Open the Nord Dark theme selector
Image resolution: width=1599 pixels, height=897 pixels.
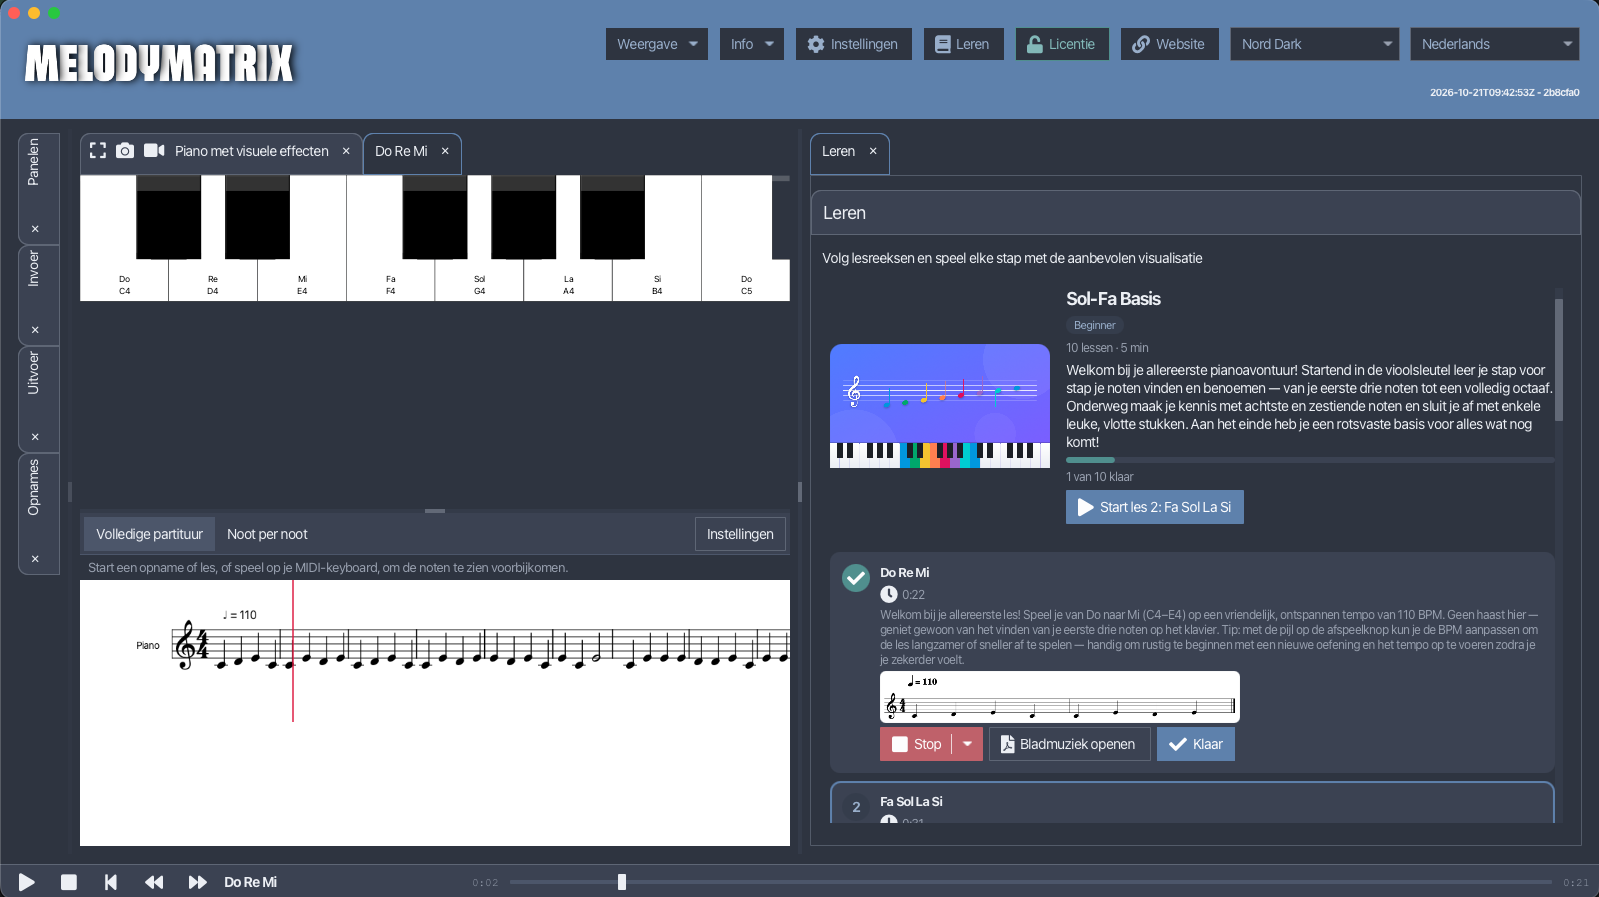click(1314, 44)
